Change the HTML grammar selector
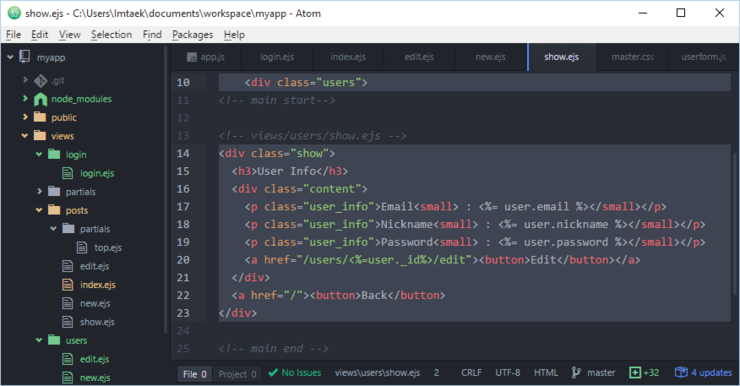This screenshot has width=740, height=386. (x=546, y=373)
